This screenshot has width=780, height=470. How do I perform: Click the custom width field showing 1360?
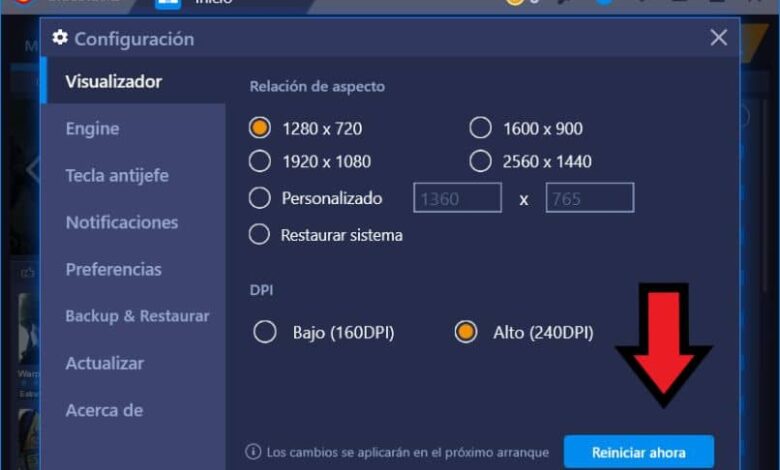(x=457, y=198)
